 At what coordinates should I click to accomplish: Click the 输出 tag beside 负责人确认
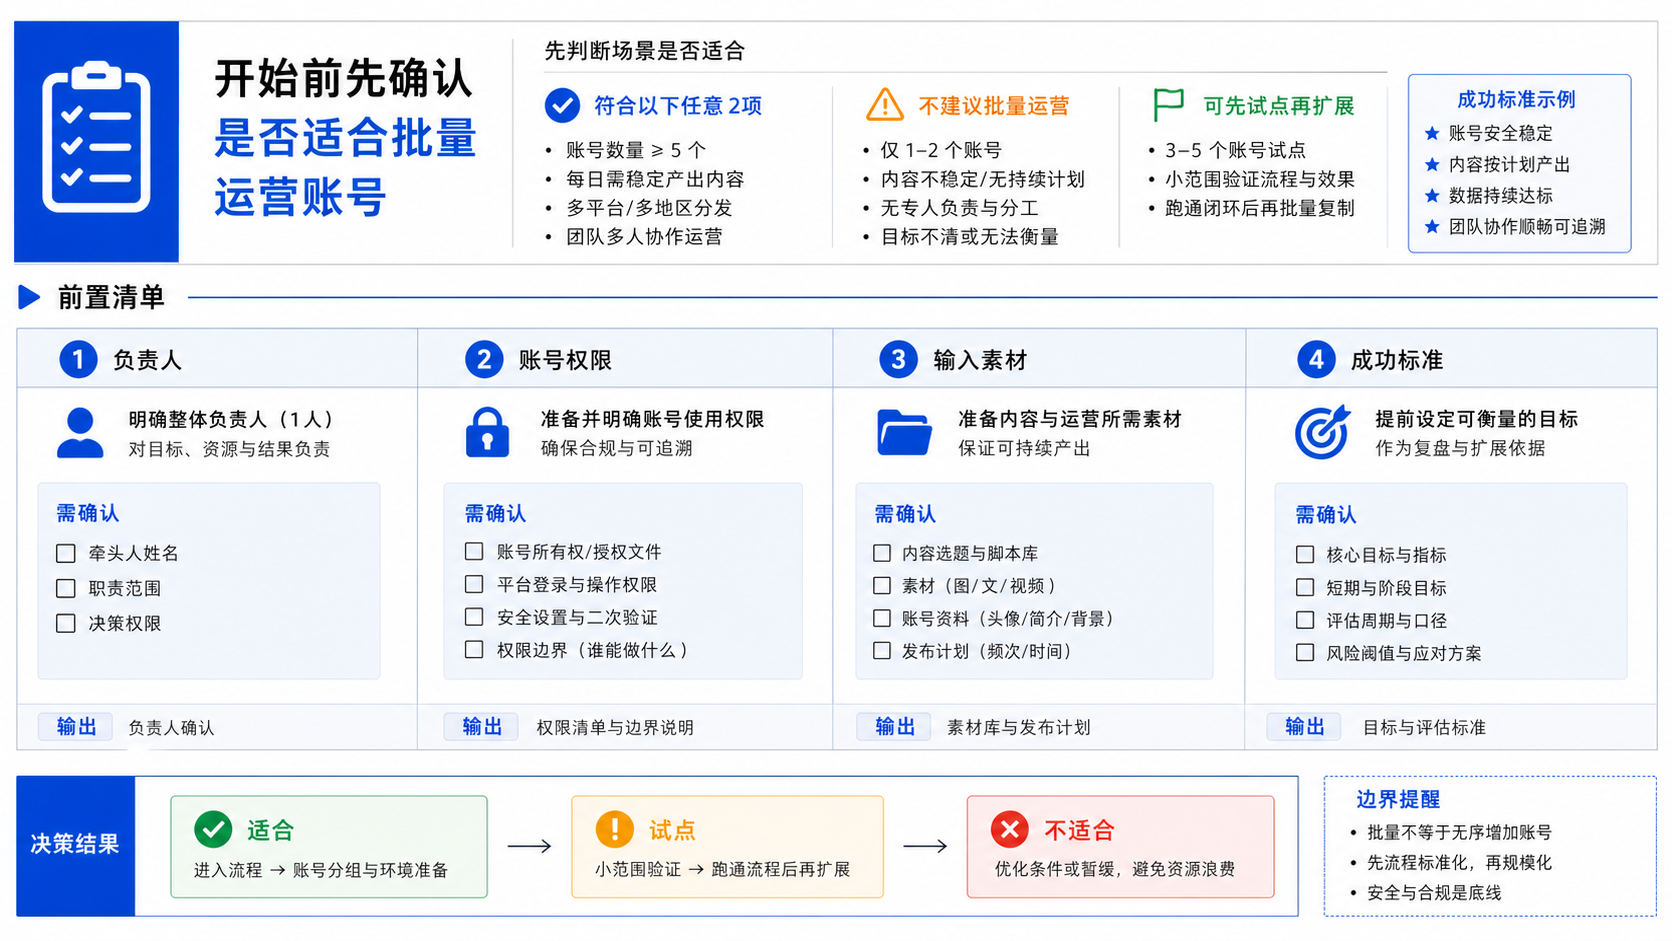tap(76, 726)
